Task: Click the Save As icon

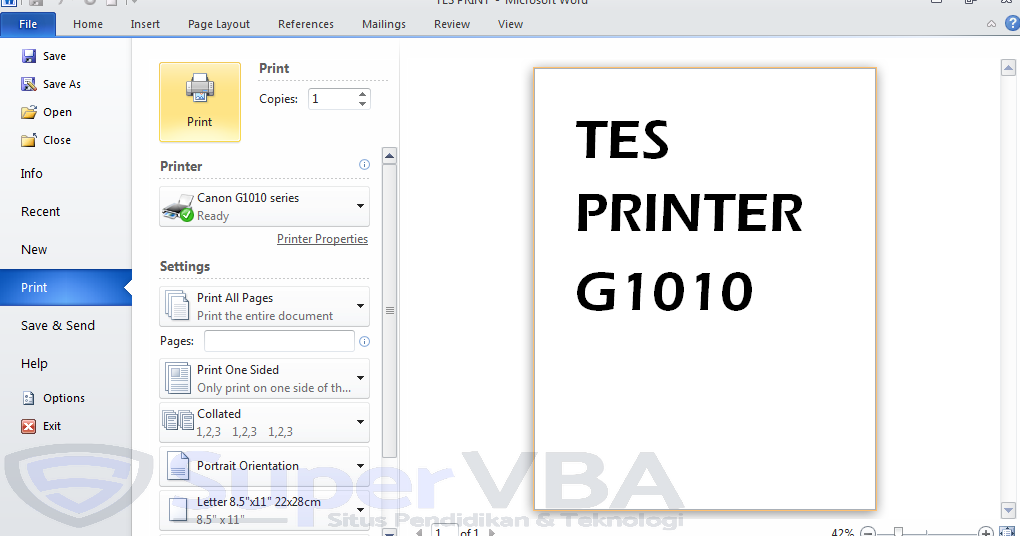Action: (x=29, y=84)
